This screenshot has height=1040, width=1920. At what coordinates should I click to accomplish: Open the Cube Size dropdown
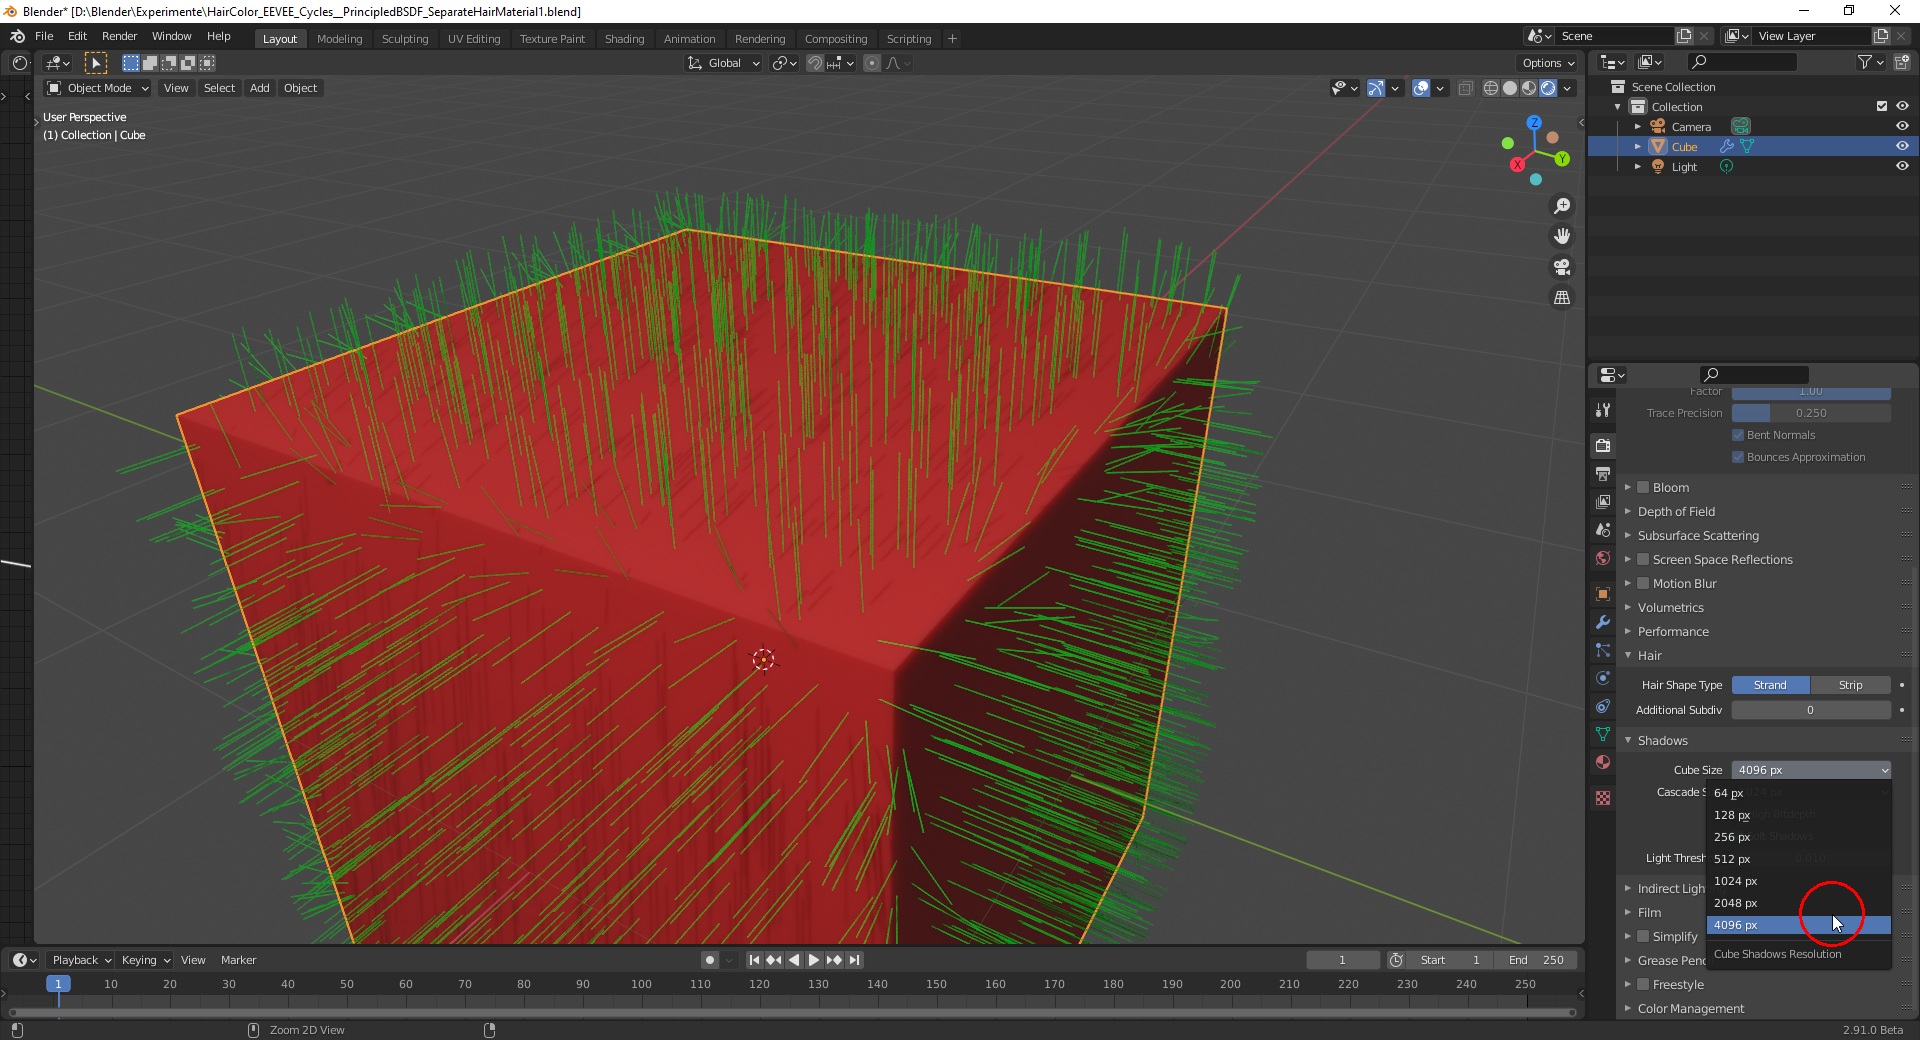click(1811, 770)
